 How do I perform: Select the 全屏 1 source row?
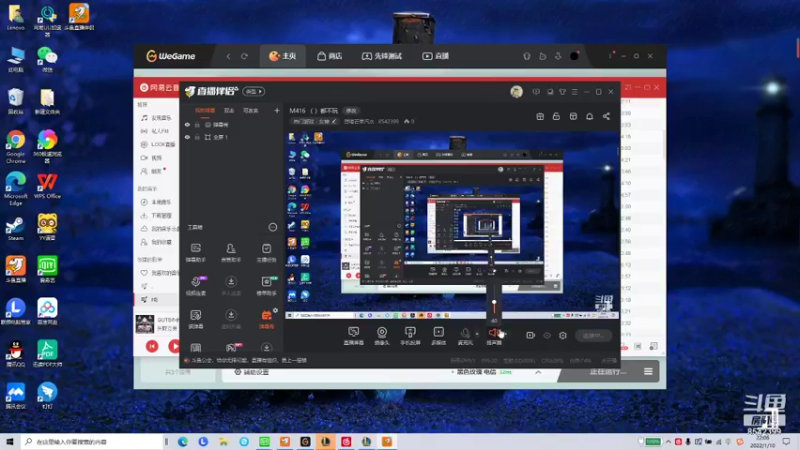click(232, 137)
